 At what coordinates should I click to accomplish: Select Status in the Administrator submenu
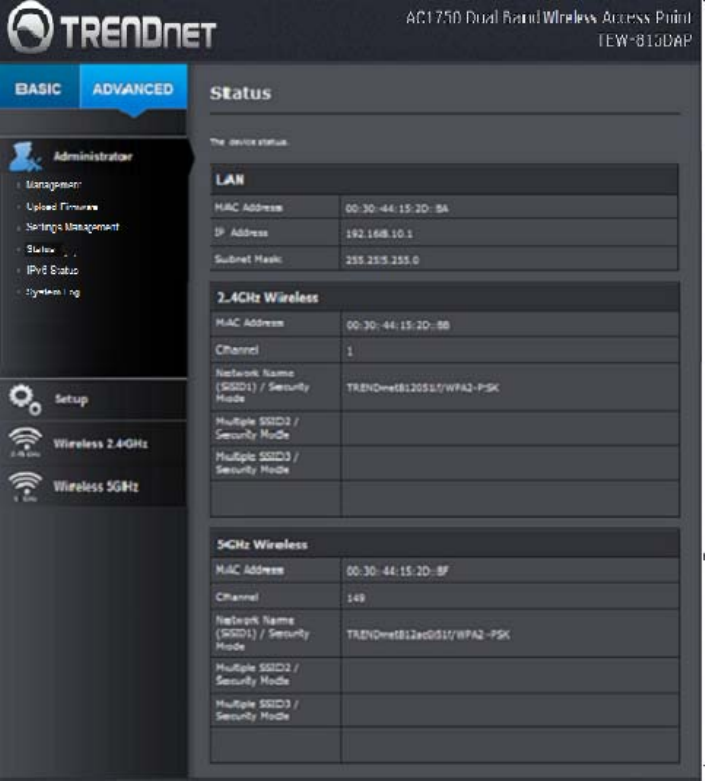point(40,249)
